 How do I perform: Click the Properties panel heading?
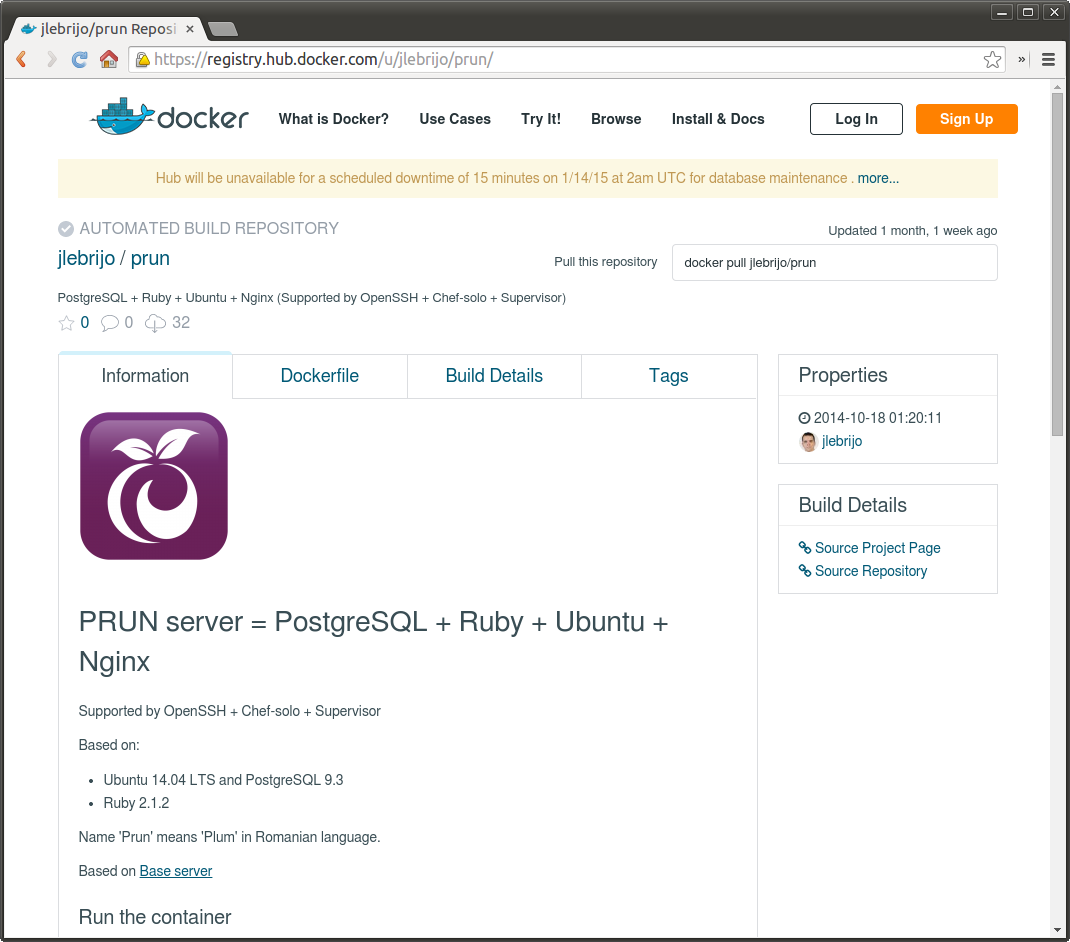843,375
